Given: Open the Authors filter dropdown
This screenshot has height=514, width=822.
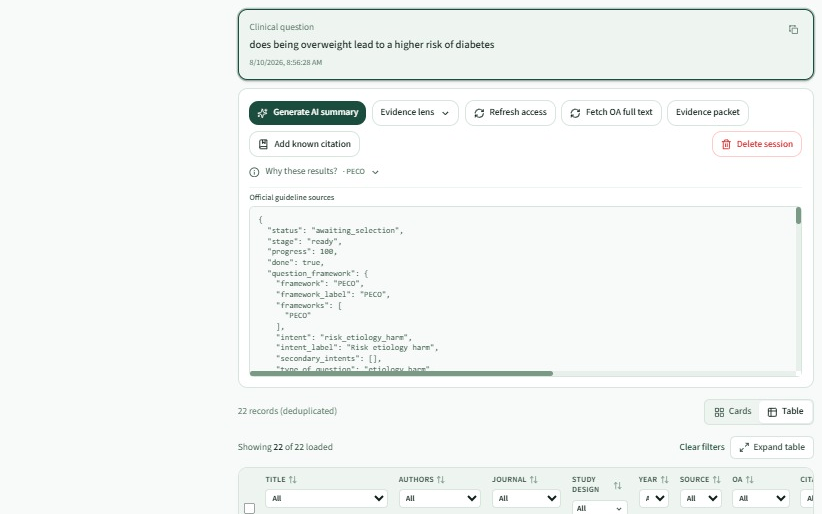Looking at the screenshot, I should coord(440,499).
